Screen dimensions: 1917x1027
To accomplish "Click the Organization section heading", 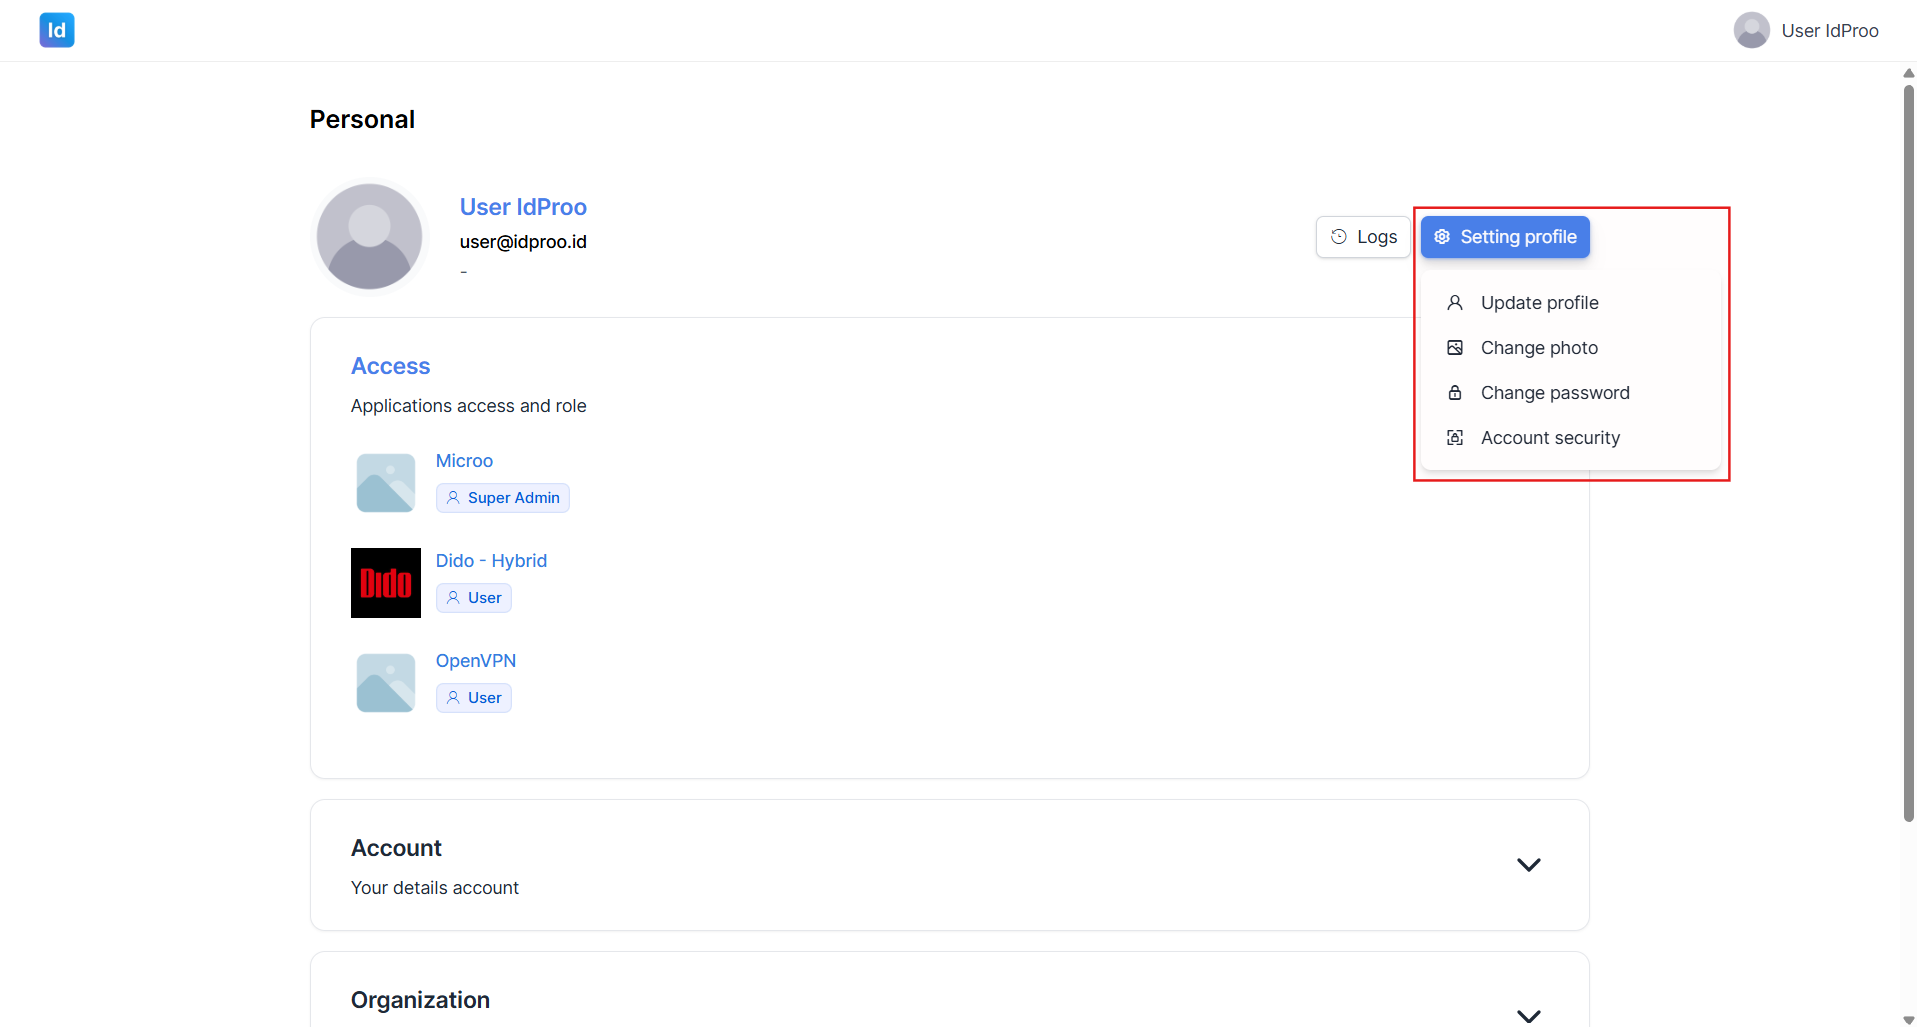I will pyautogui.click(x=420, y=1000).
